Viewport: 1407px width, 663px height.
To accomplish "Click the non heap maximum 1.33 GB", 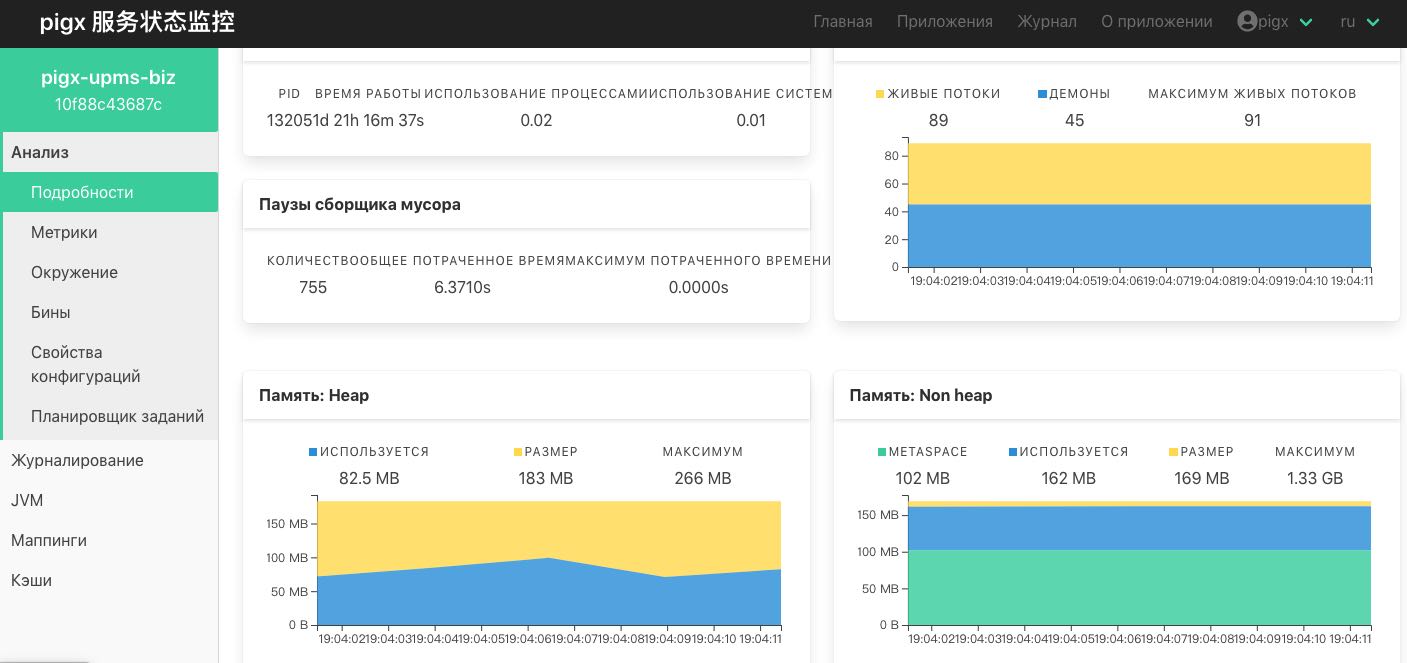I will point(1315,478).
